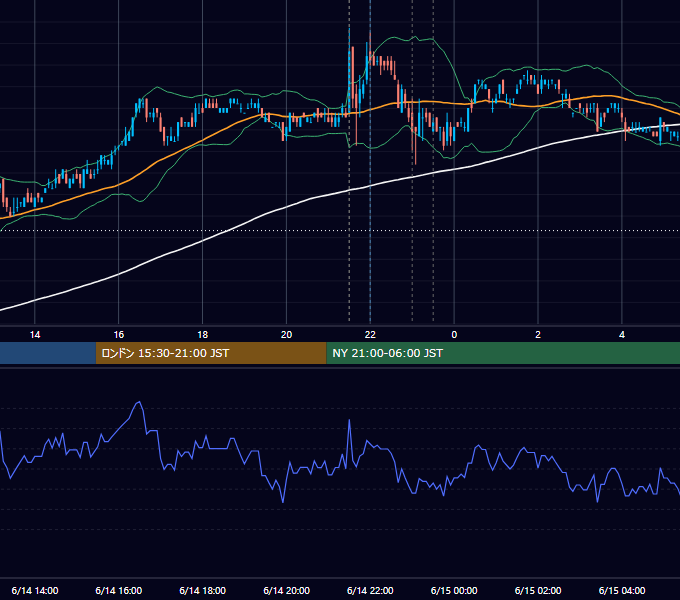Image resolution: width=680 pixels, height=600 pixels.
Task: Click the 2 hour label on time axis
Action: tap(538, 335)
